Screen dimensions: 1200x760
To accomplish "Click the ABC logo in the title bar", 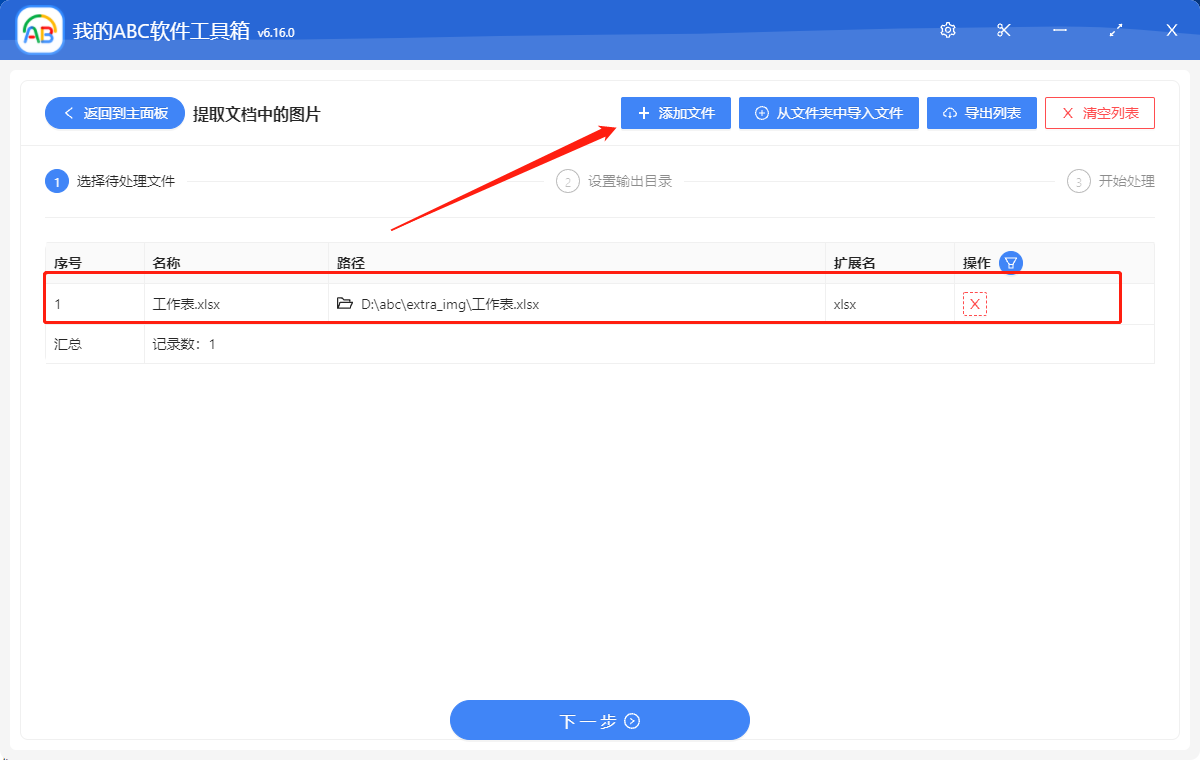I will point(38,29).
